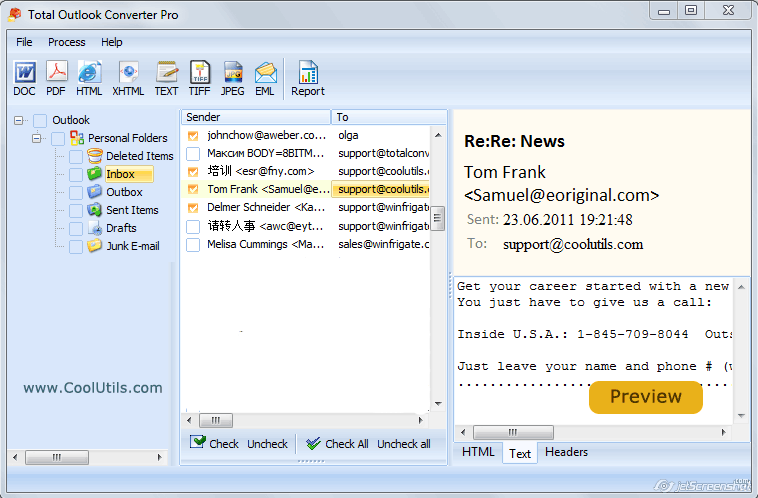Image resolution: width=758 pixels, height=498 pixels.
Task: Open the www.CoolUtils.com link
Action: pyautogui.click(x=93, y=388)
